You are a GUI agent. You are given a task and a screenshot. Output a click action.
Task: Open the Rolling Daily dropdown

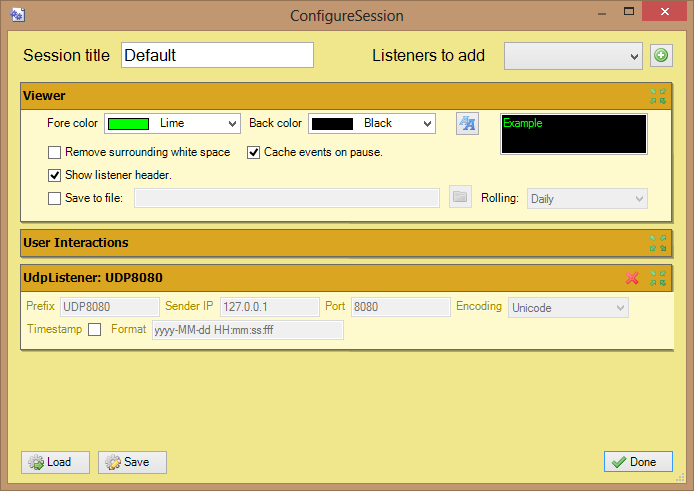pyautogui.click(x=587, y=199)
